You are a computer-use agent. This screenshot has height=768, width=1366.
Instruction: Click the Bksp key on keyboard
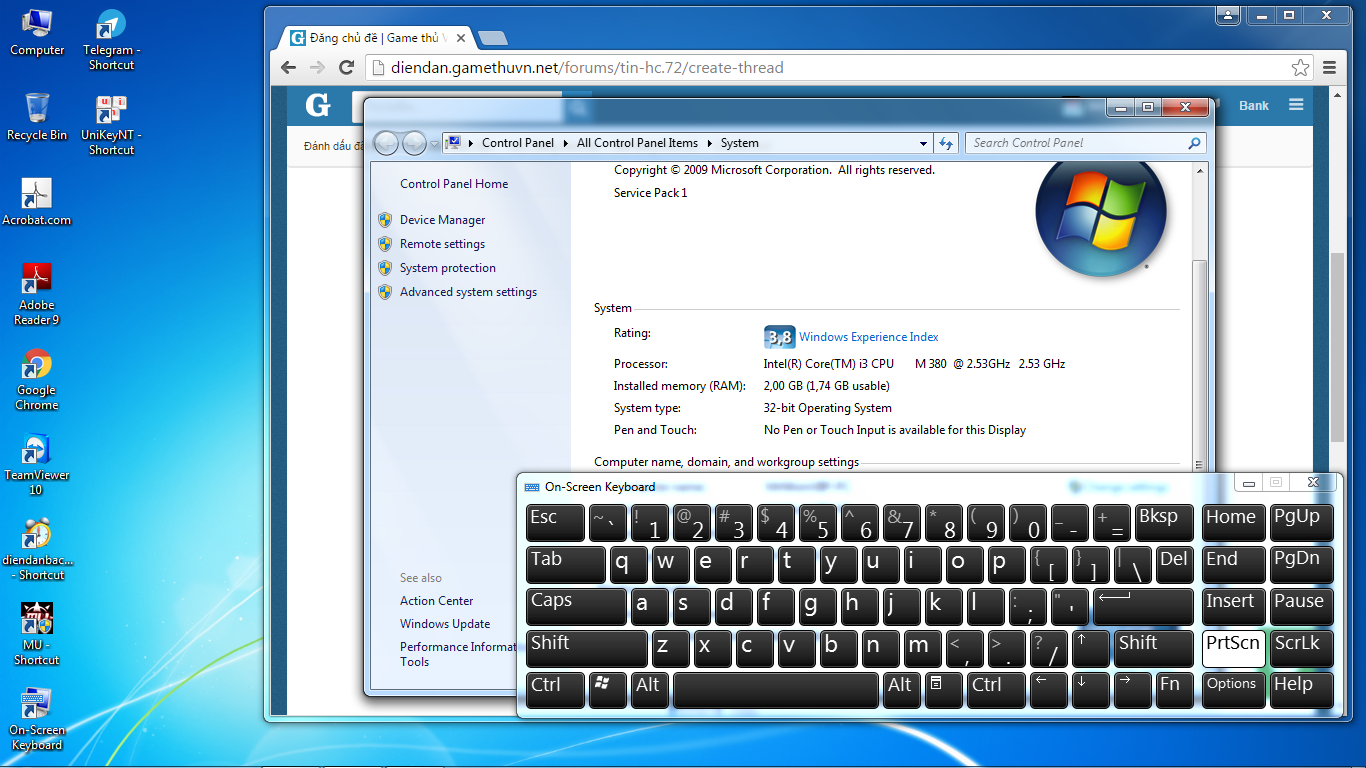pos(1164,522)
